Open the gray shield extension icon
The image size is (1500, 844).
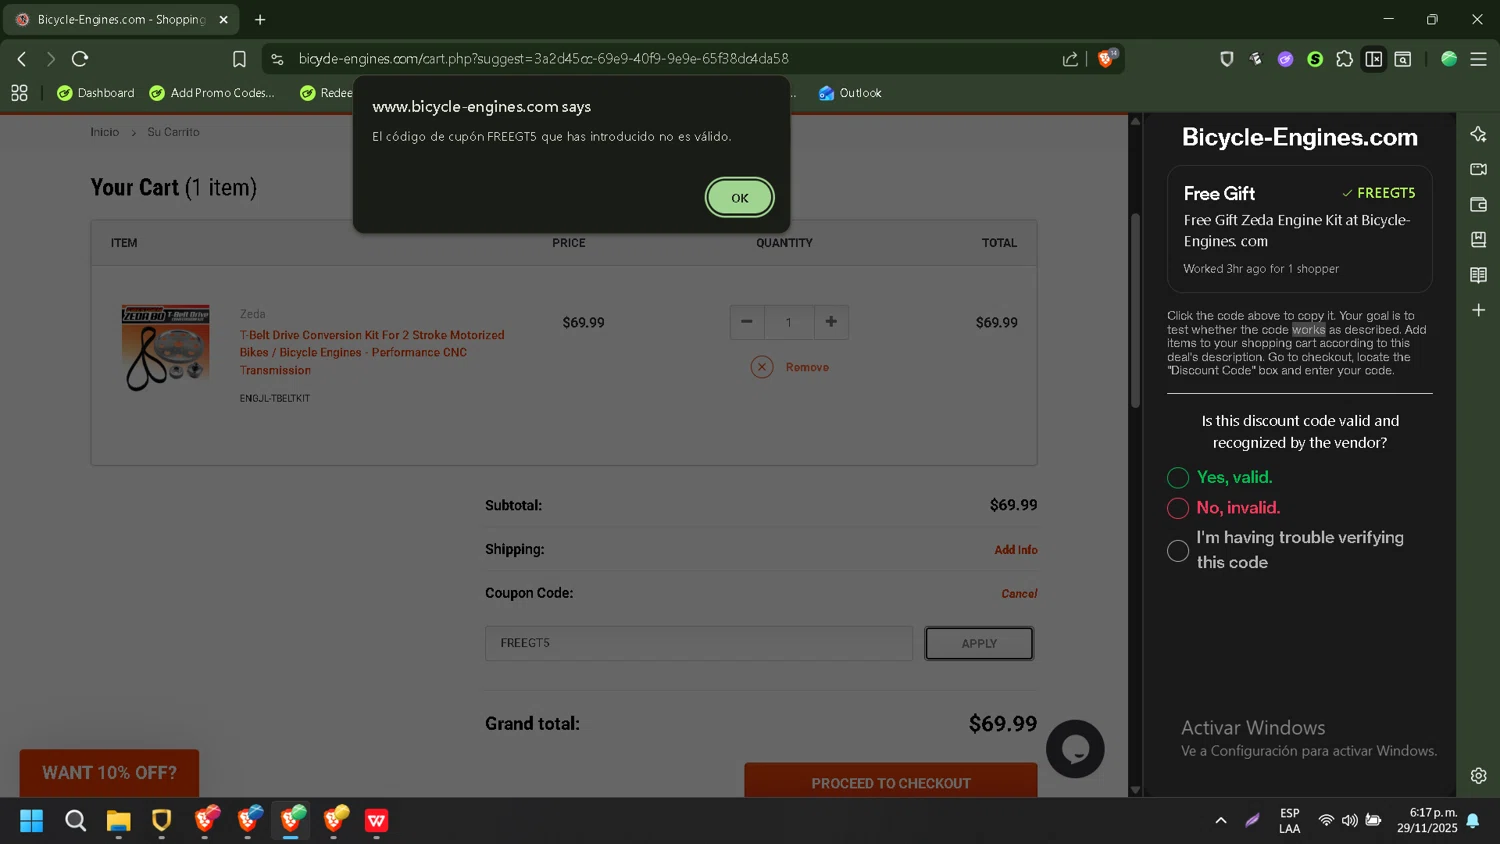click(1226, 59)
